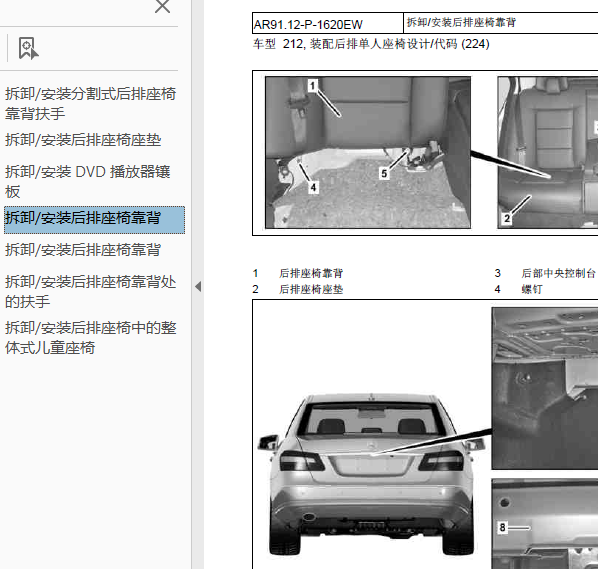Viewport: 598px width, 569px height.
Task: Click document code AR91.12-P-1620EW
Action: (x=308, y=25)
